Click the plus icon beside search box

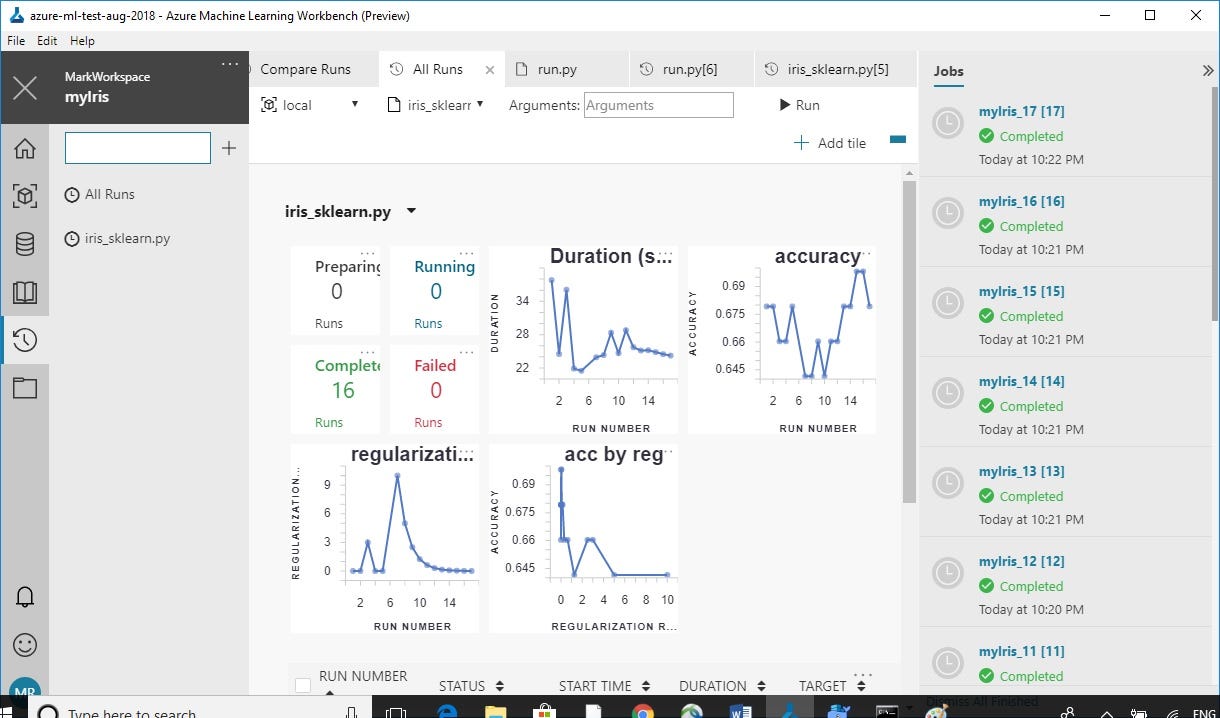229,148
